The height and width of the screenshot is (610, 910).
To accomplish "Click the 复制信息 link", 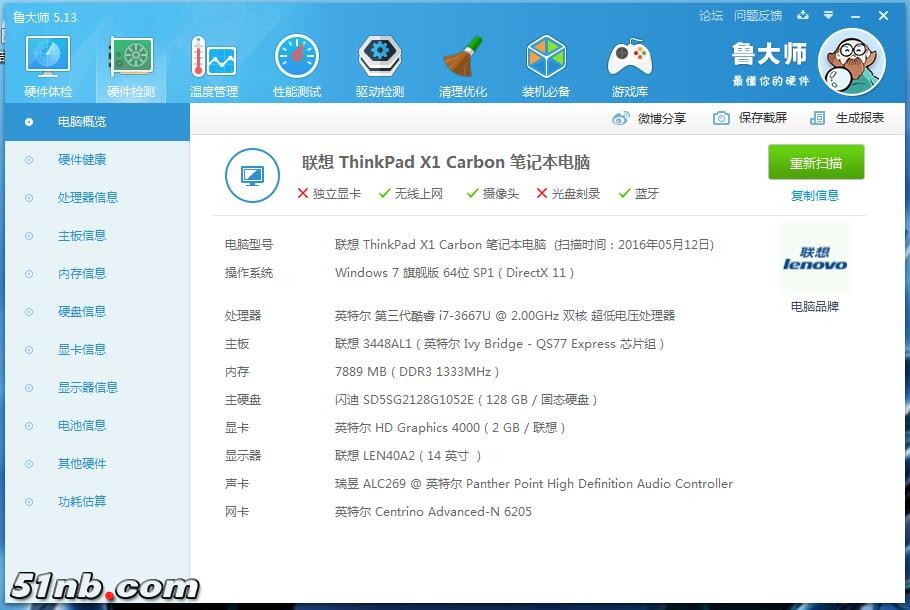I will tap(815, 195).
